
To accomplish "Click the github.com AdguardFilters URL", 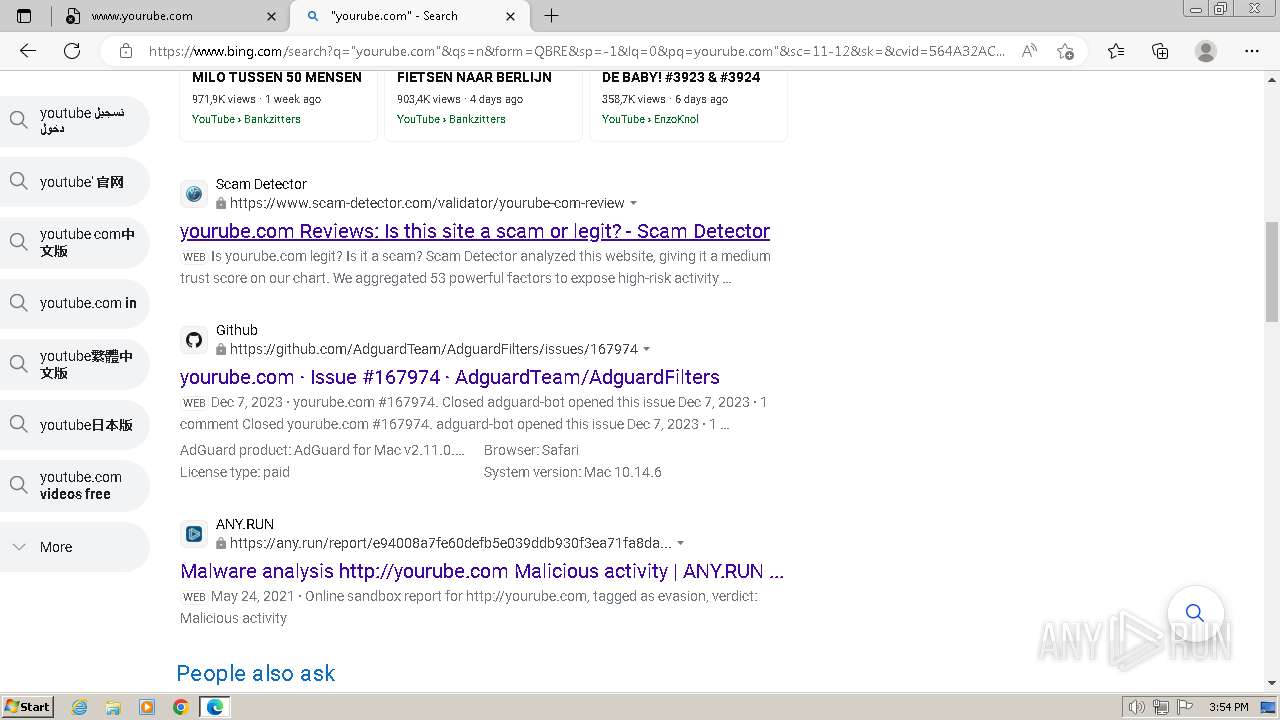I will pos(434,349).
